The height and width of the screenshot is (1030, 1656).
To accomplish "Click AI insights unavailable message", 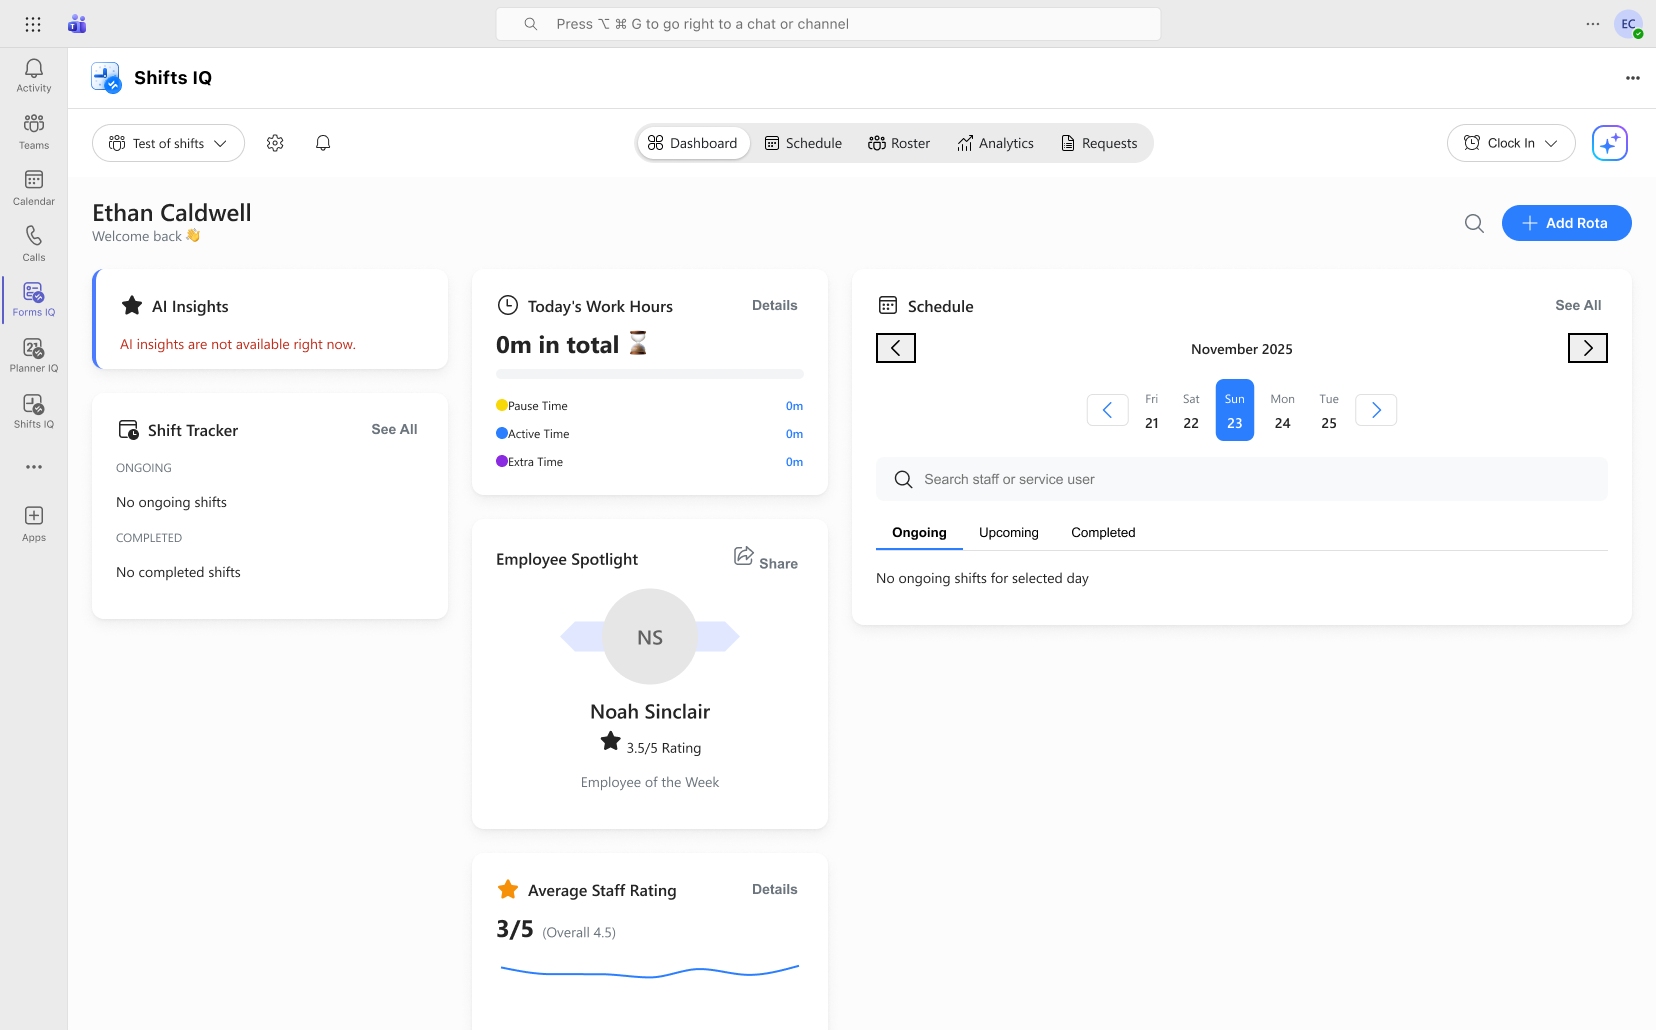I will coord(238,344).
